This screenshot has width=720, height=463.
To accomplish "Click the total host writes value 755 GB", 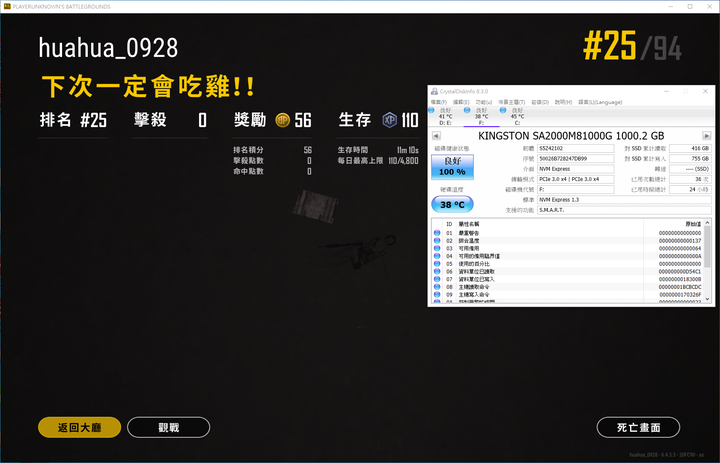I will pos(690,158).
